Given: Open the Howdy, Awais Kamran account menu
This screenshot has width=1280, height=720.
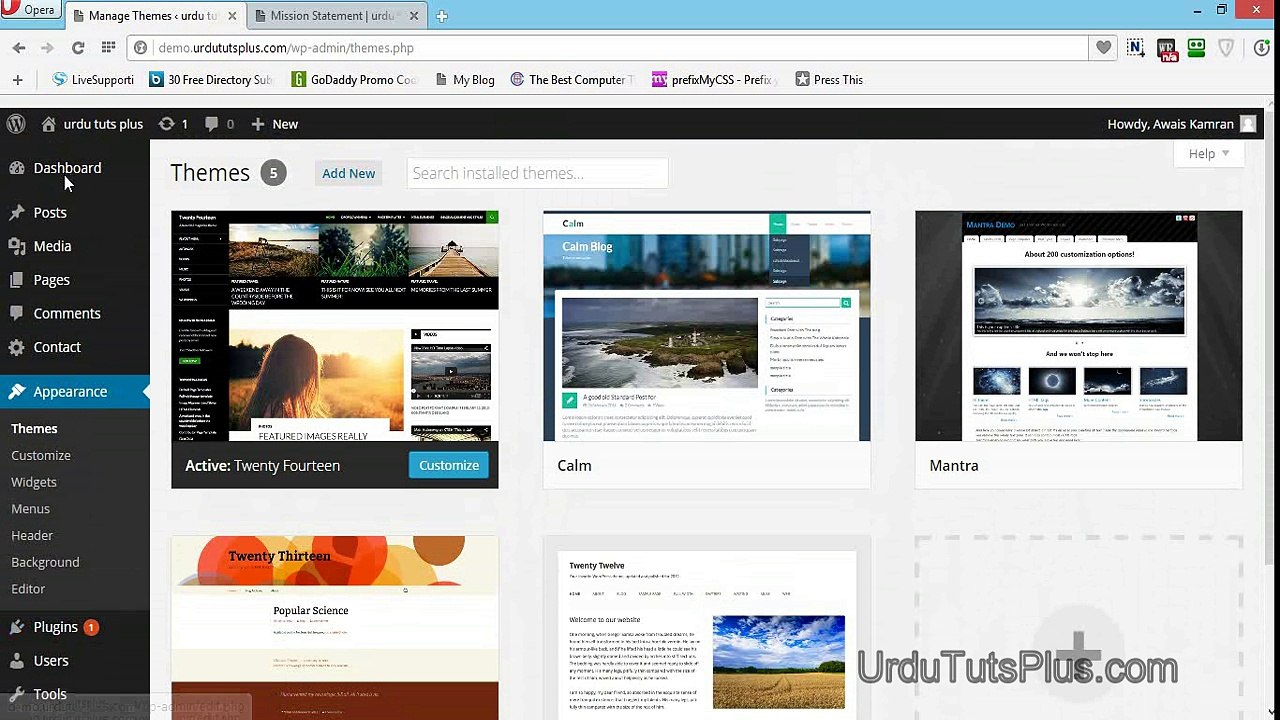Looking at the screenshot, I should (1181, 124).
